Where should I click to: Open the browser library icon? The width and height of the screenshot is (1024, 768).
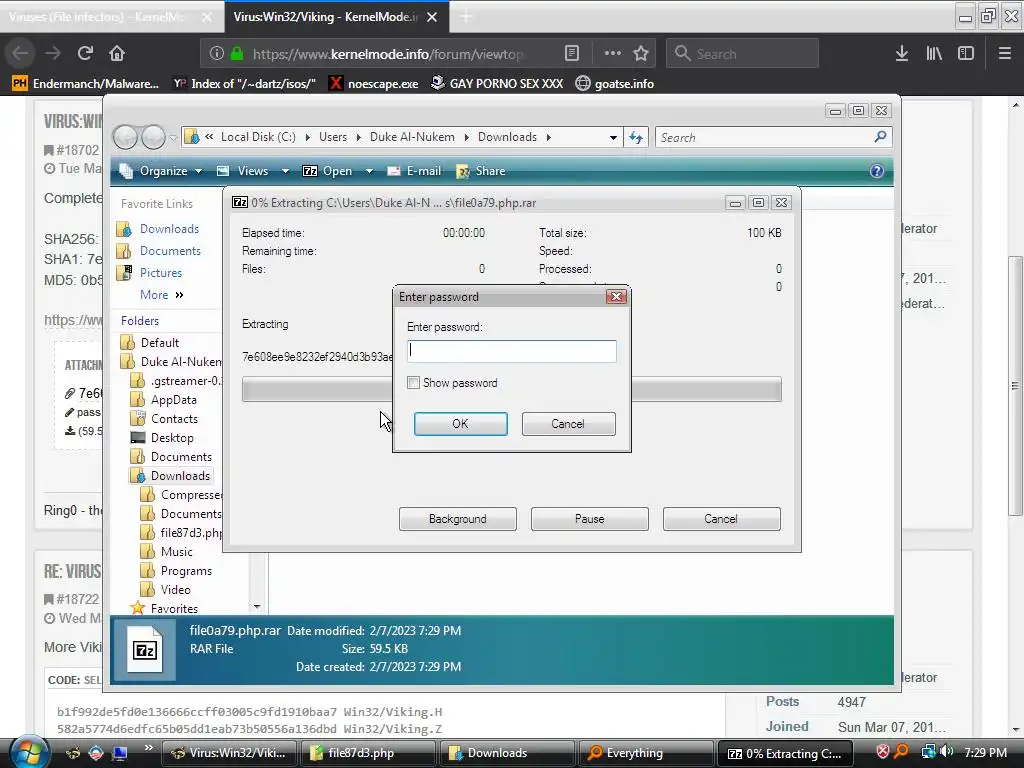pyautogui.click(x=934, y=54)
